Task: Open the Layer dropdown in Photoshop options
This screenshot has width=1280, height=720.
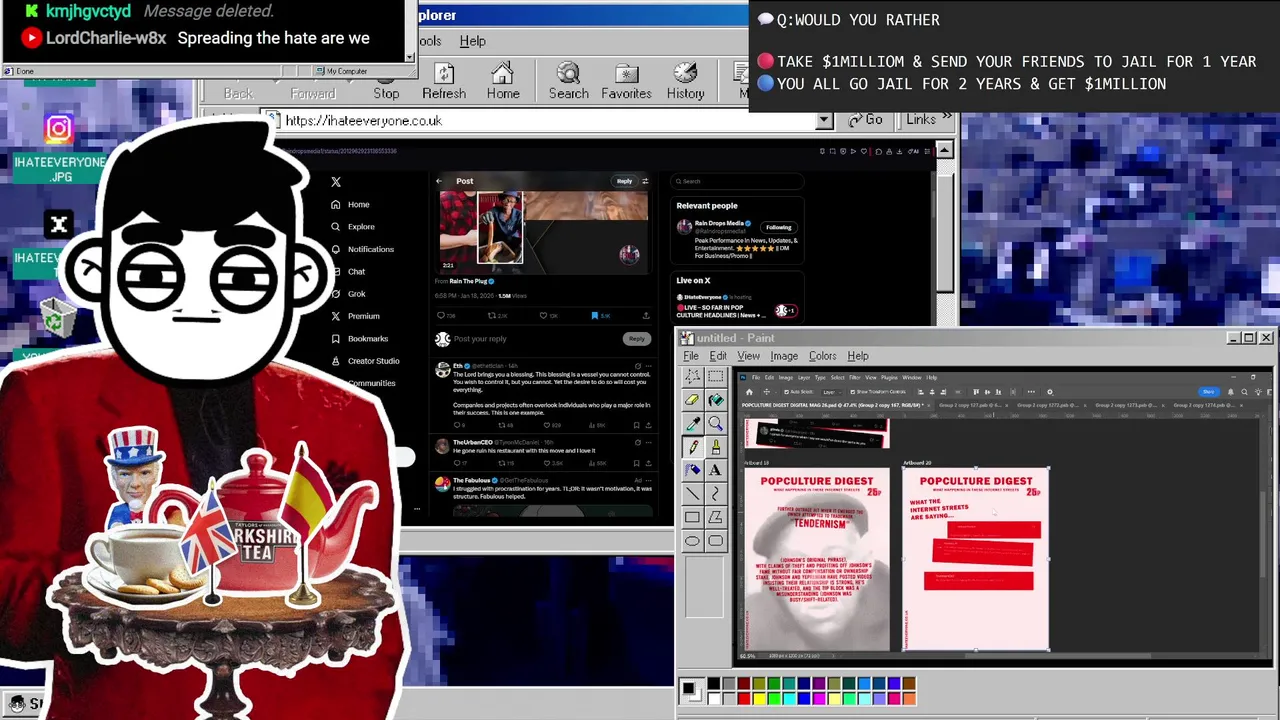Action: [831, 392]
